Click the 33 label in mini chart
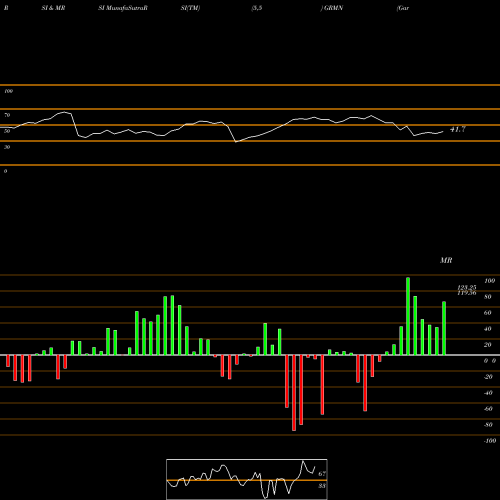The image size is (500, 500). [322, 486]
